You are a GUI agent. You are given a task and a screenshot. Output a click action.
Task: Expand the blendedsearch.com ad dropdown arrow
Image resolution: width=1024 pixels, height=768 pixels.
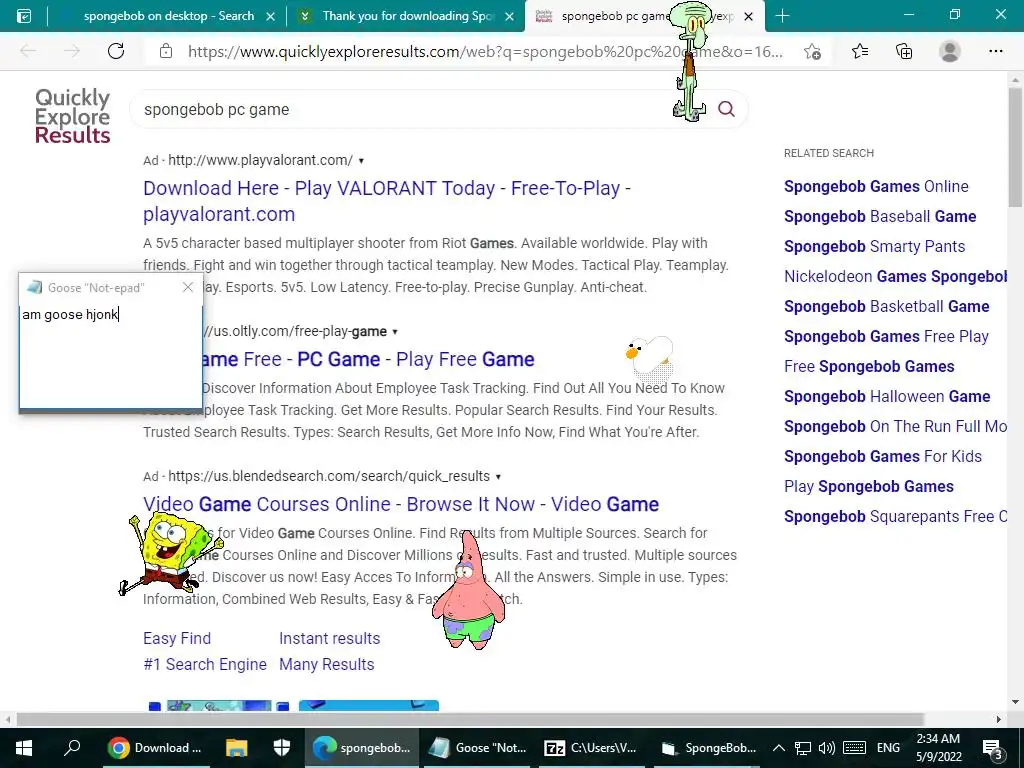pos(498,477)
